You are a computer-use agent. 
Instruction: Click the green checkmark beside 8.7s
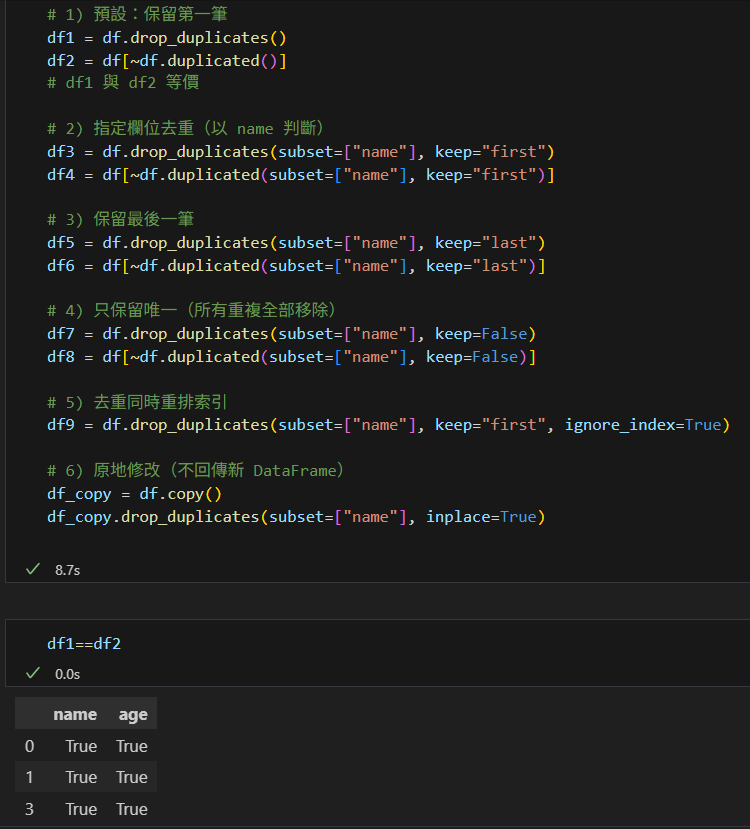[33, 569]
